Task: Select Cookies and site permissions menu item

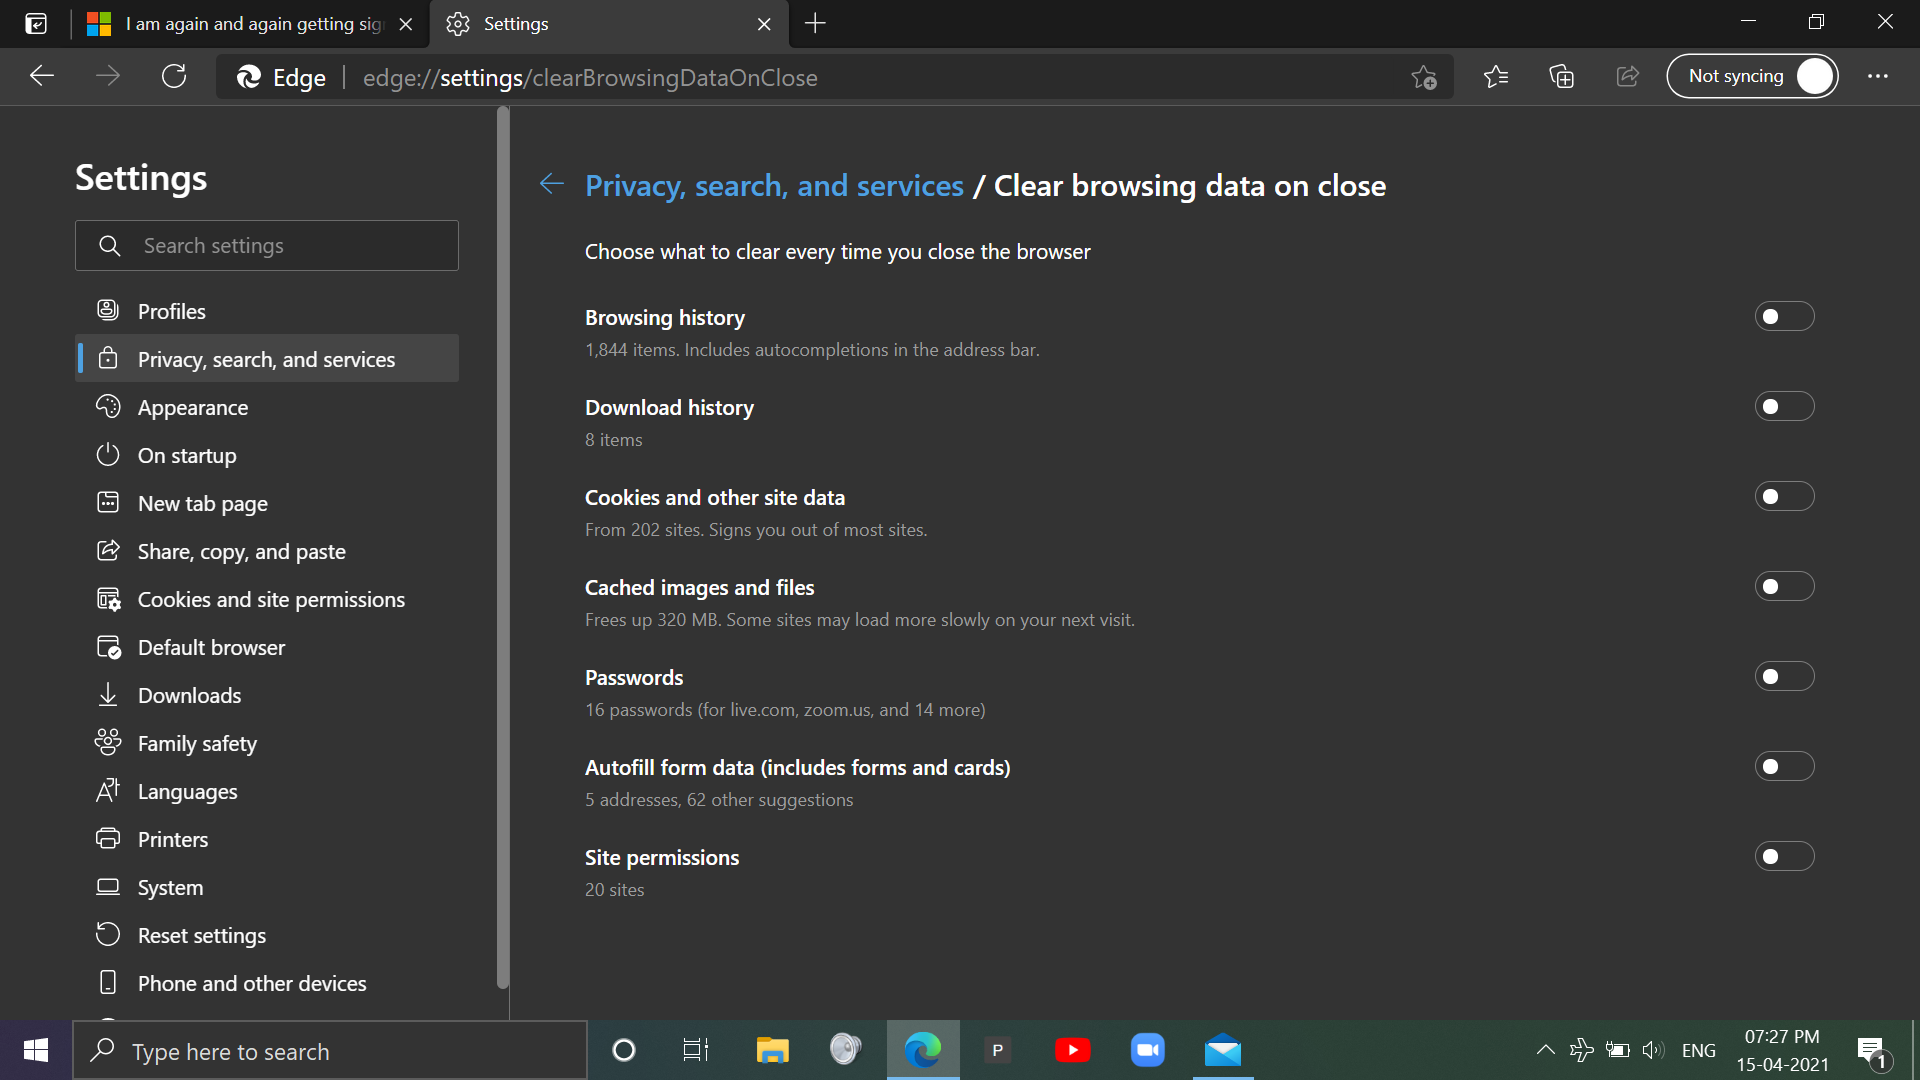Action: click(270, 599)
